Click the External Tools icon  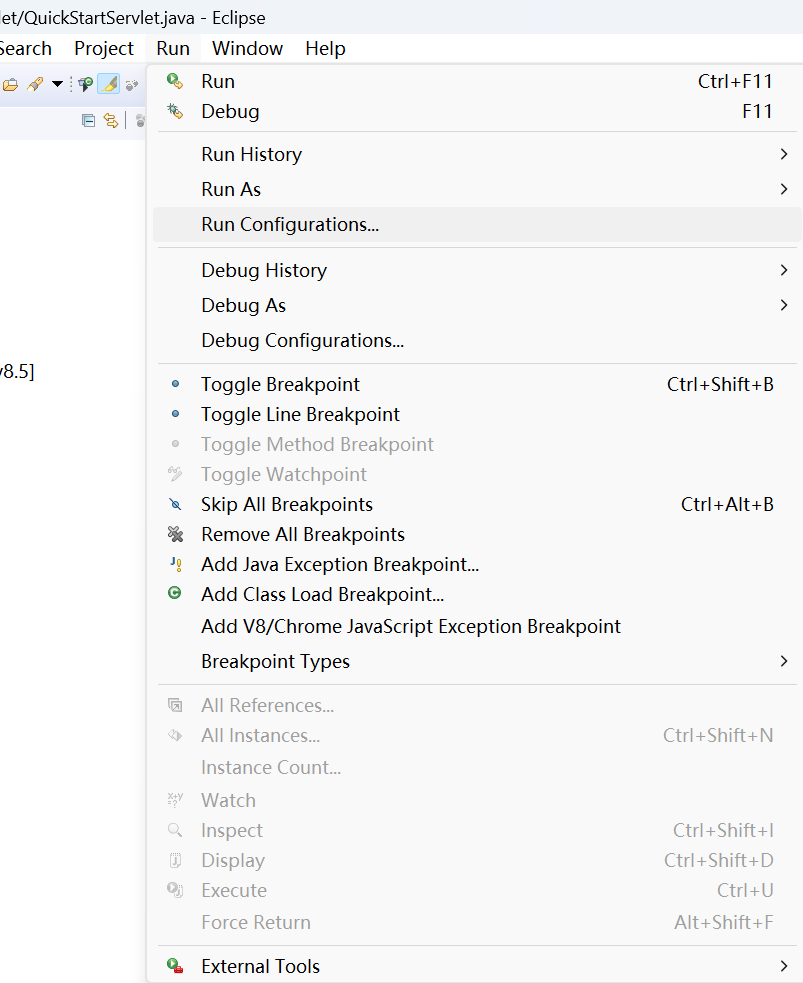175,966
